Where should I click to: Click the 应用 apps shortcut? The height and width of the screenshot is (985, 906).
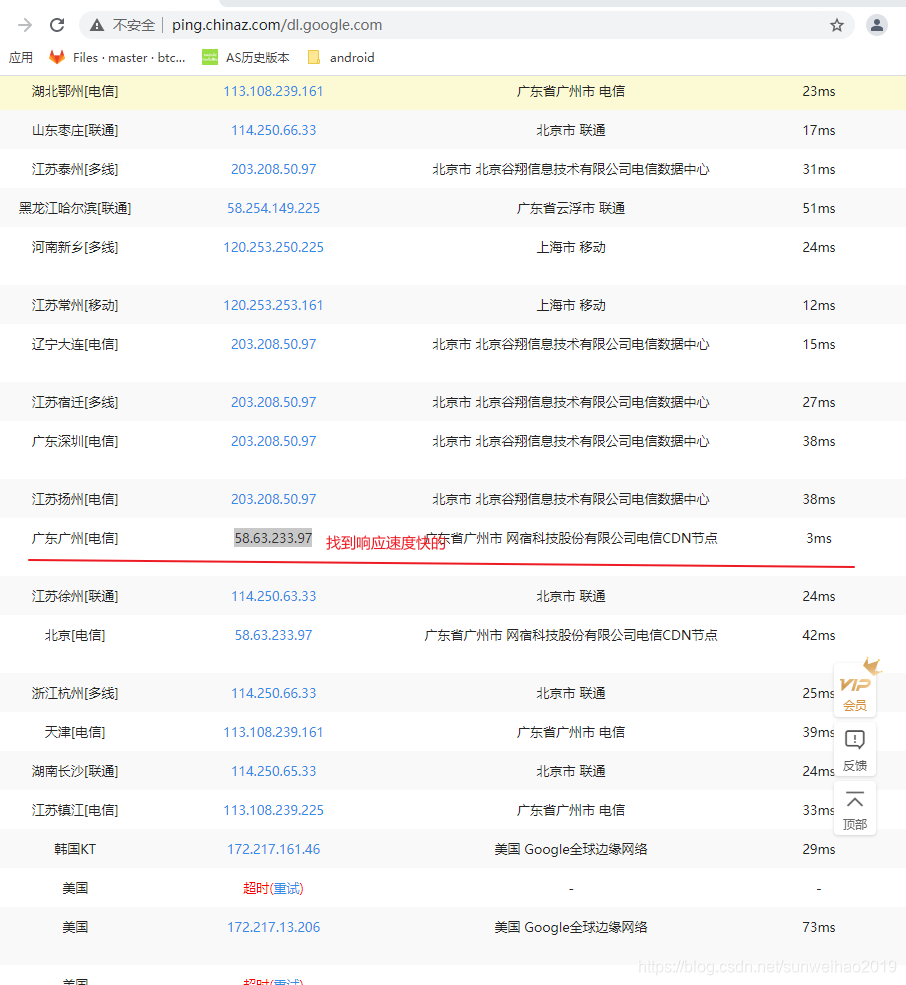pos(21,58)
